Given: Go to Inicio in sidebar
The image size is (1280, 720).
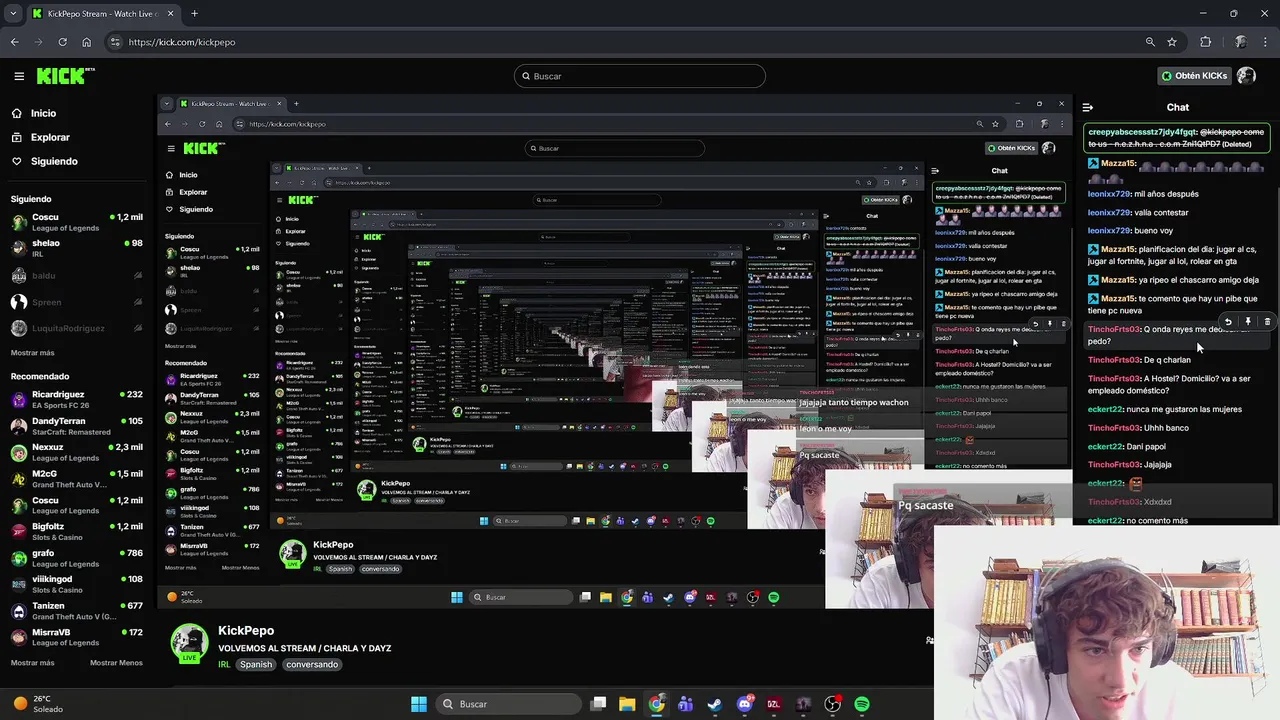Looking at the screenshot, I should (43, 113).
